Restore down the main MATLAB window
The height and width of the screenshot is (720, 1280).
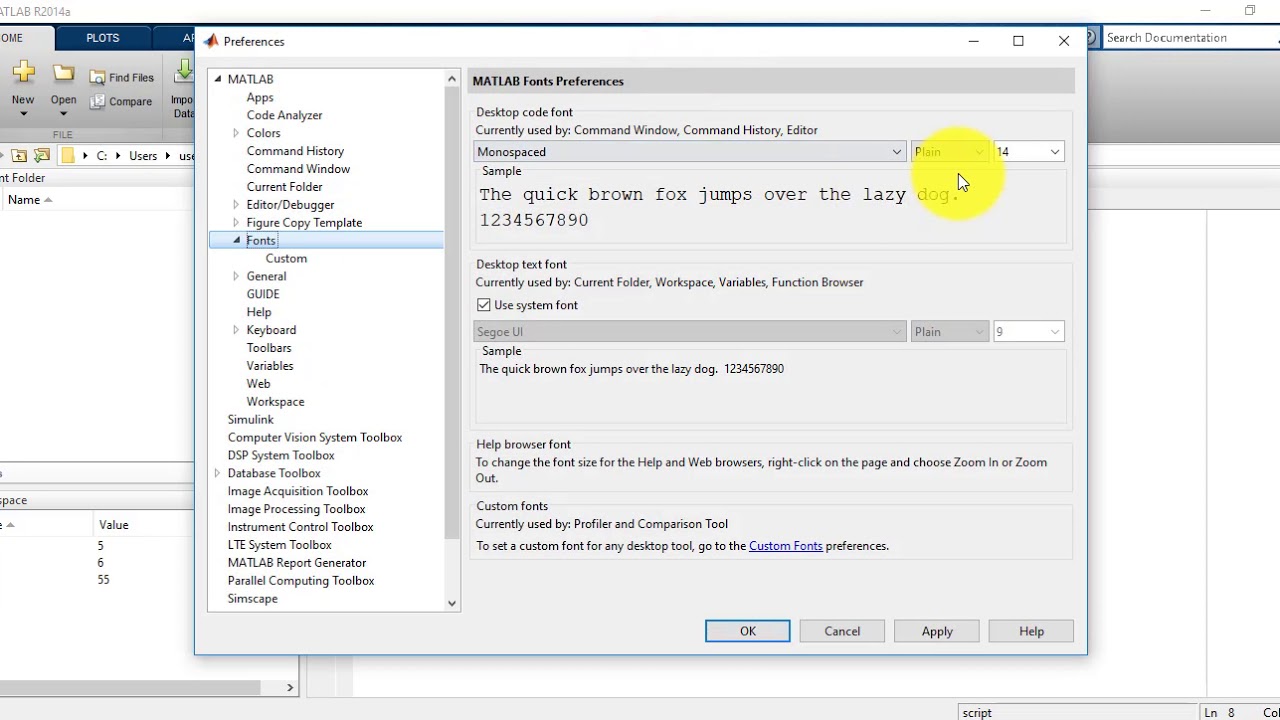pyautogui.click(x=1250, y=11)
